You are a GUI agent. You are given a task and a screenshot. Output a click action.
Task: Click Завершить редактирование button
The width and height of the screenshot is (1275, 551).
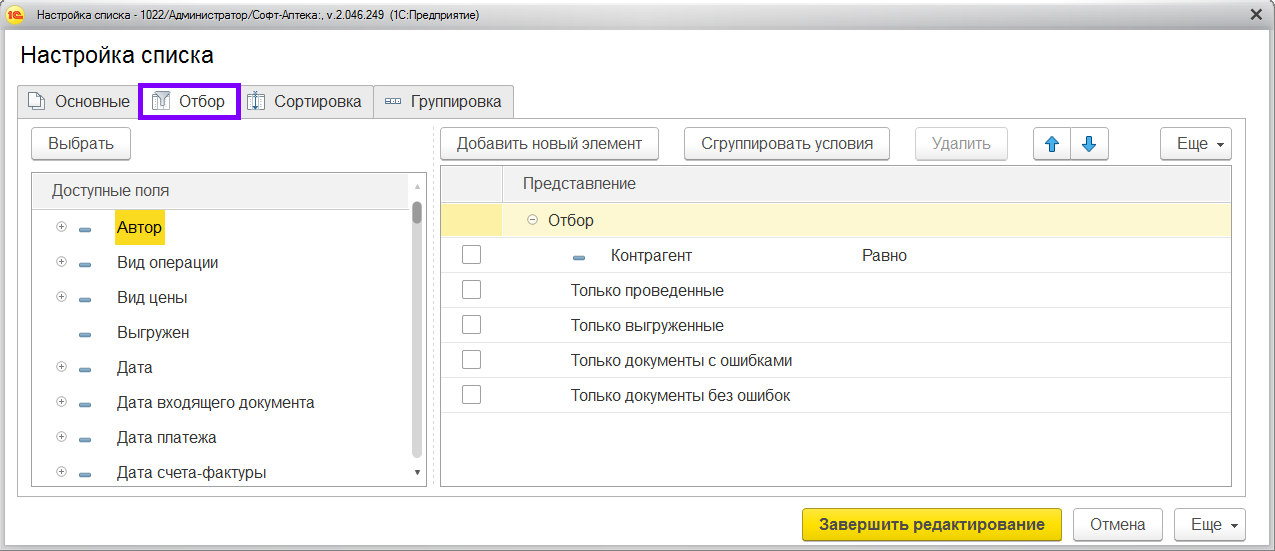coord(932,525)
